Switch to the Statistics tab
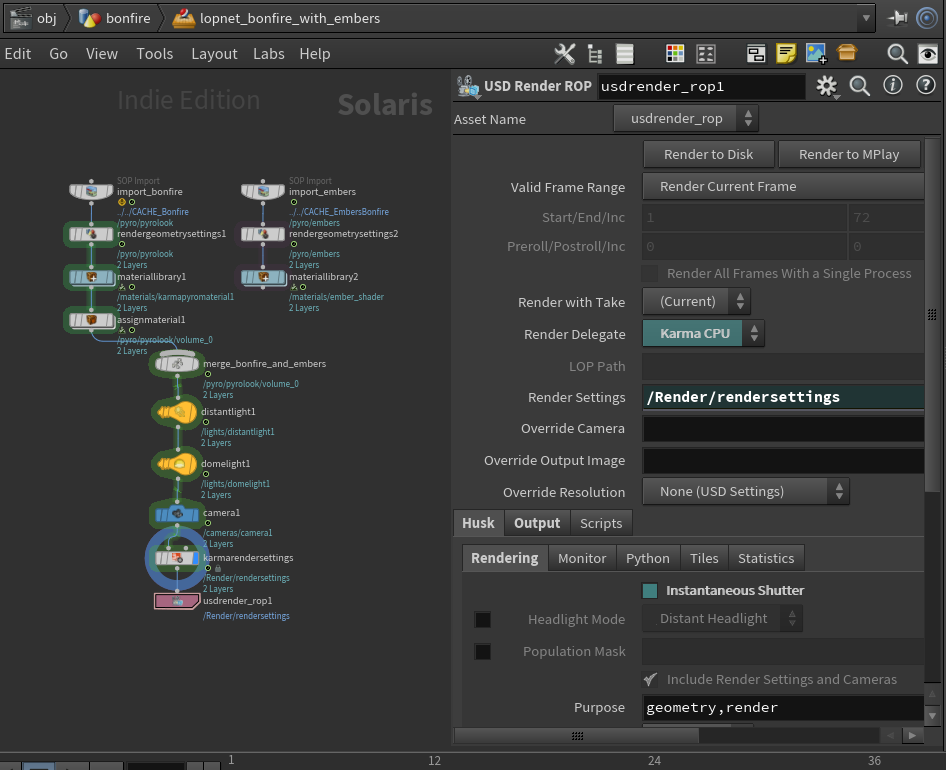 [766, 558]
